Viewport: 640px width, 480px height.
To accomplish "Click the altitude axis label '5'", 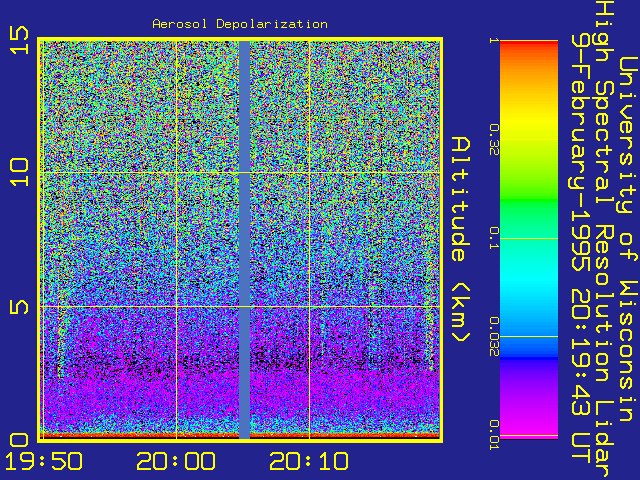I will tap(20, 307).
